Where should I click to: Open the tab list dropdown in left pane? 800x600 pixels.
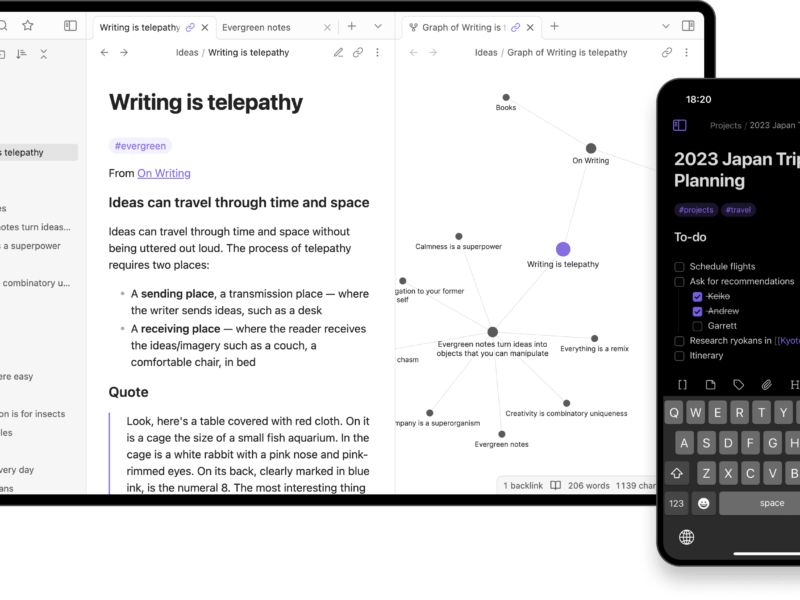click(378, 26)
